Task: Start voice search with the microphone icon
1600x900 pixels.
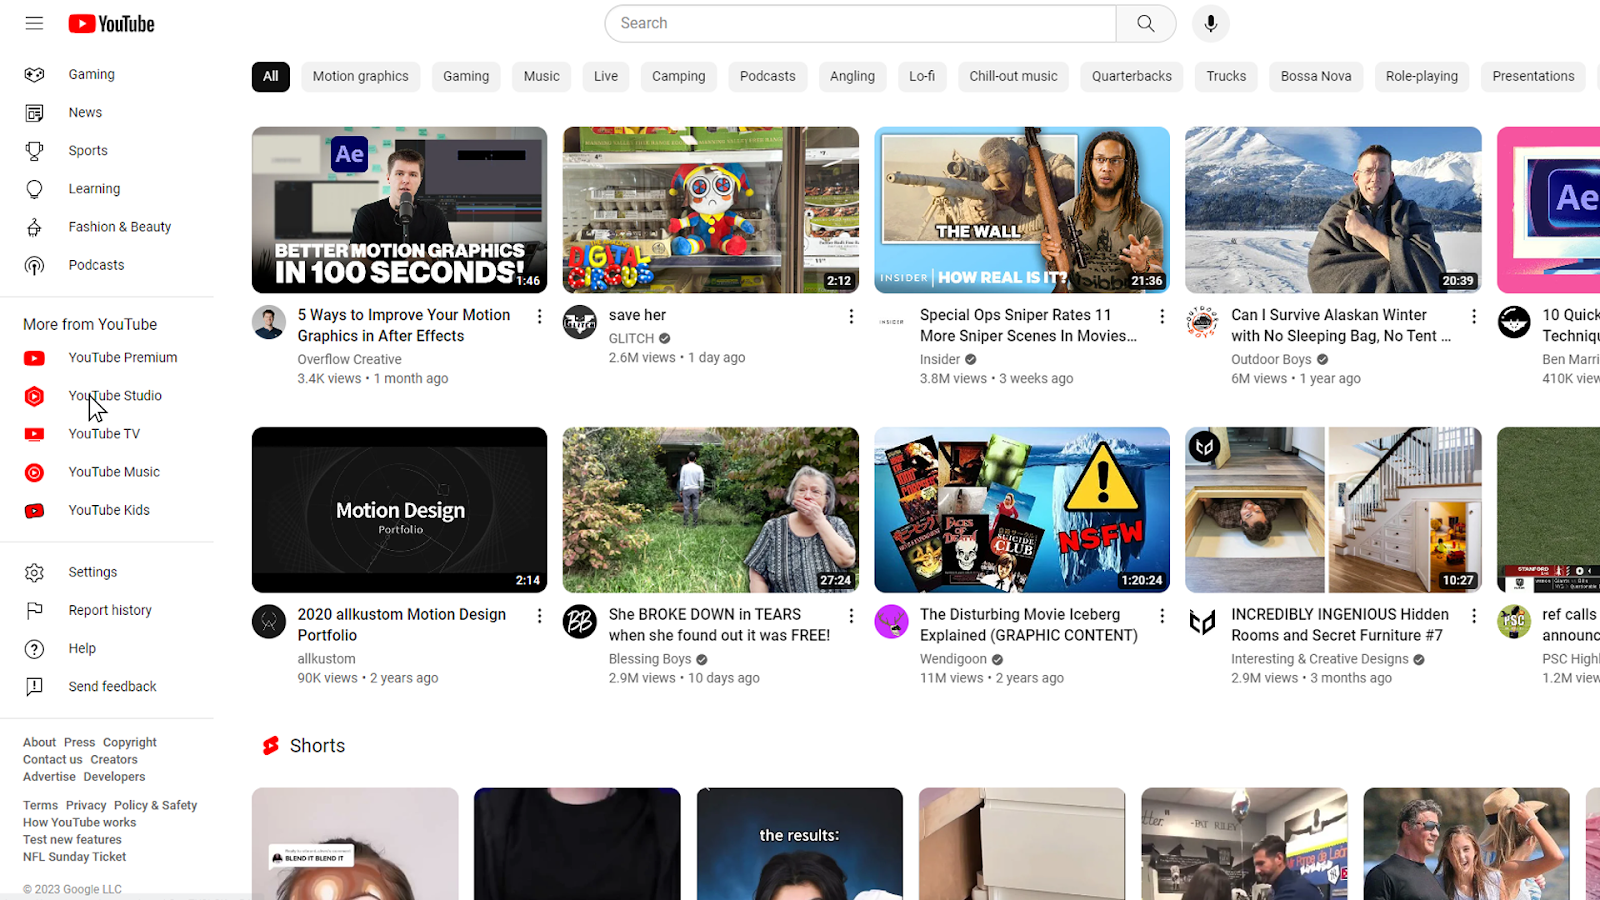Action: (x=1210, y=23)
